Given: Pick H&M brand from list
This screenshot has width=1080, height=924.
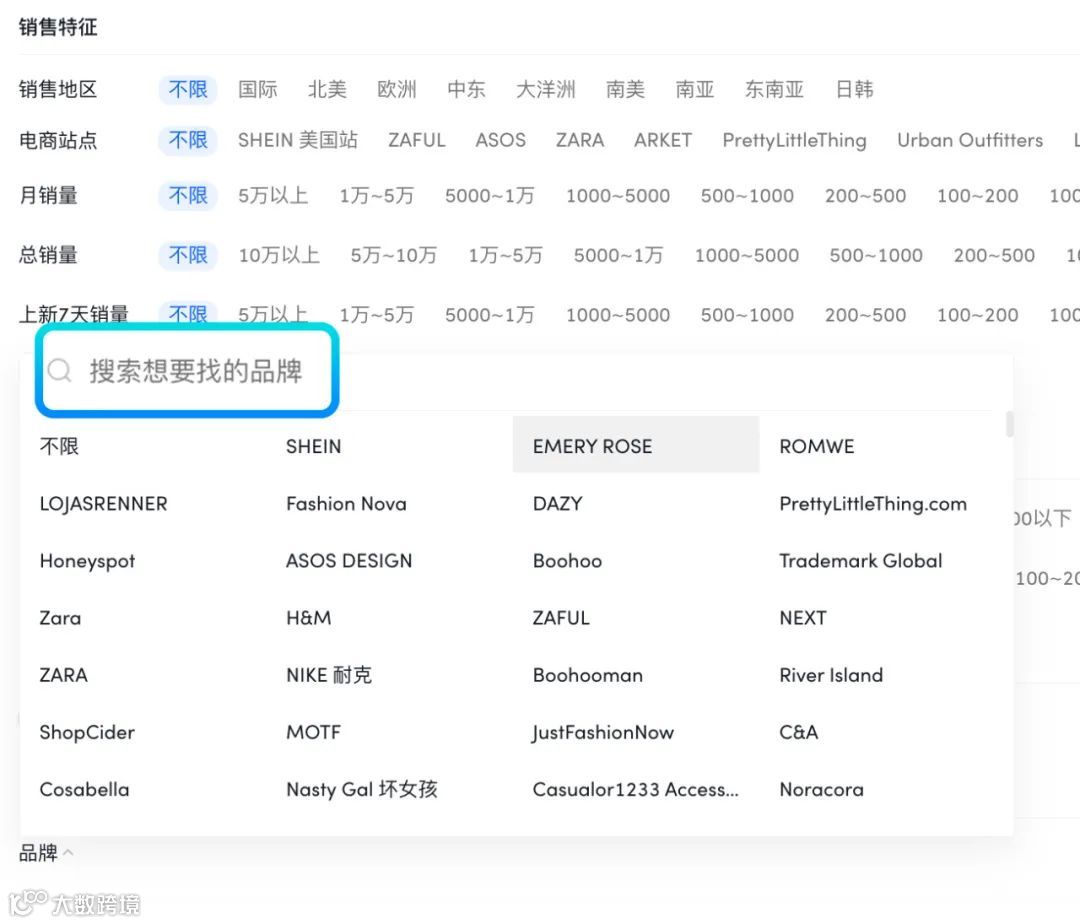Looking at the screenshot, I should pyautogui.click(x=309, y=618).
